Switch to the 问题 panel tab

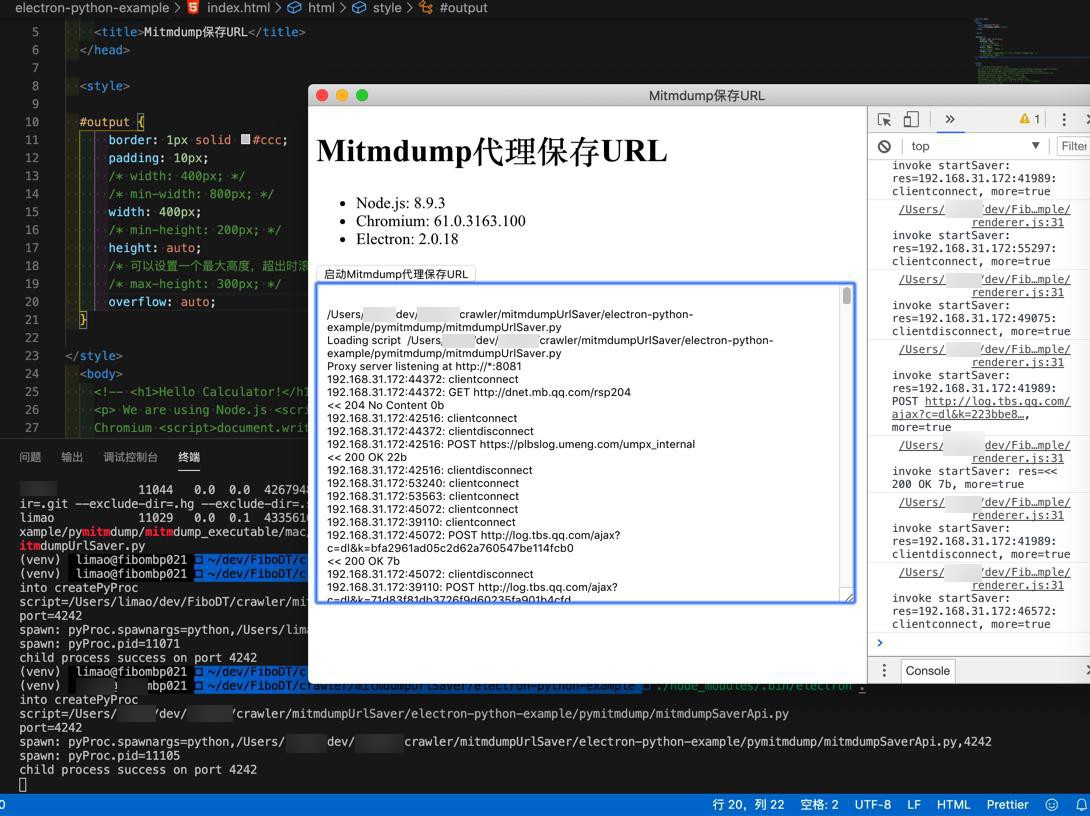pos(30,457)
